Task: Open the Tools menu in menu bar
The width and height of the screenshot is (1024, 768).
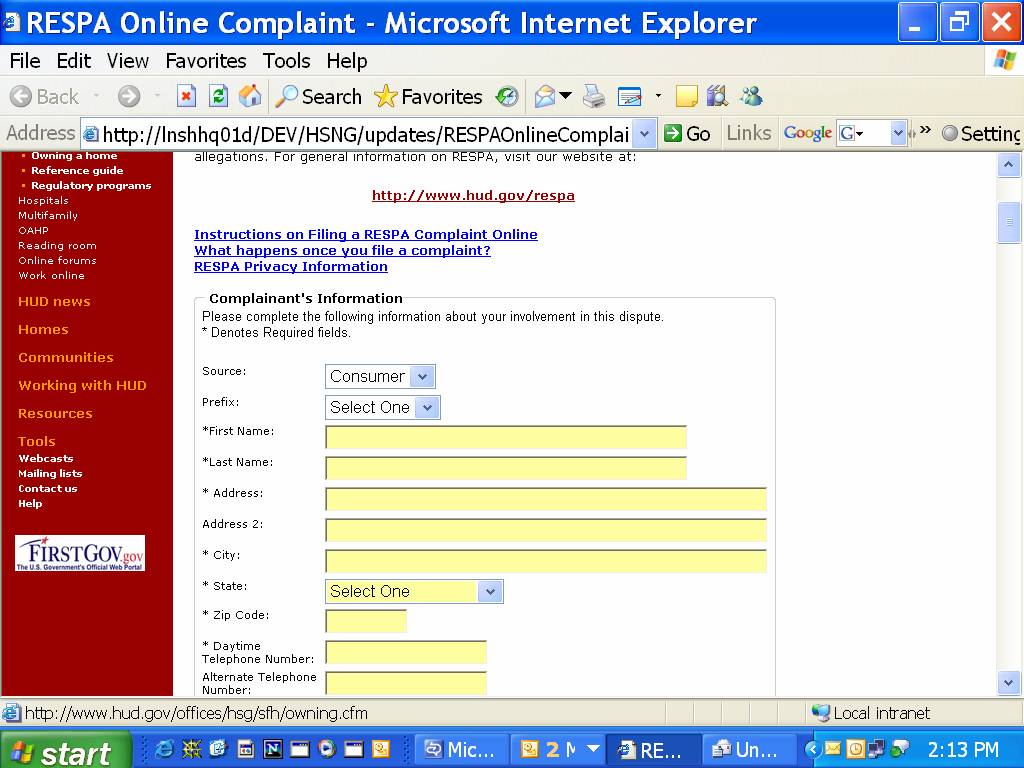Action: pos(287,61)
